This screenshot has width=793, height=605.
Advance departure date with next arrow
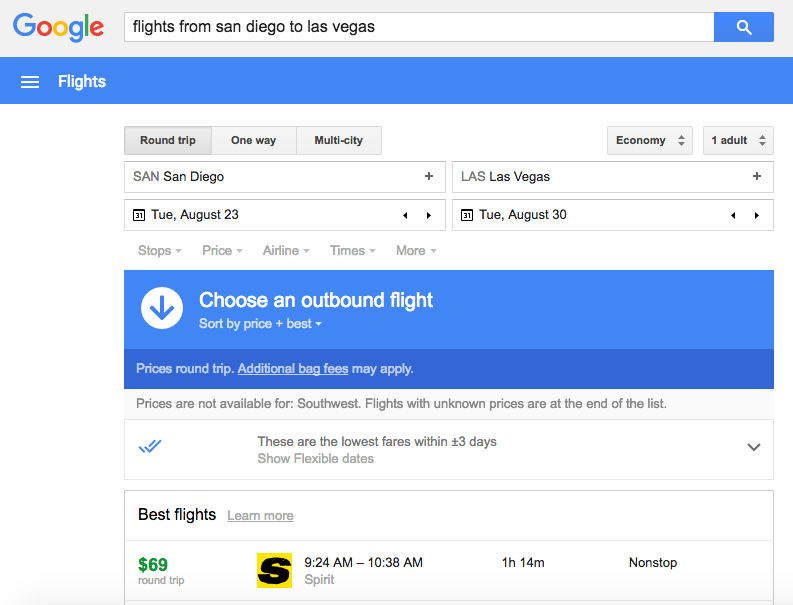[x=429, y=215]
